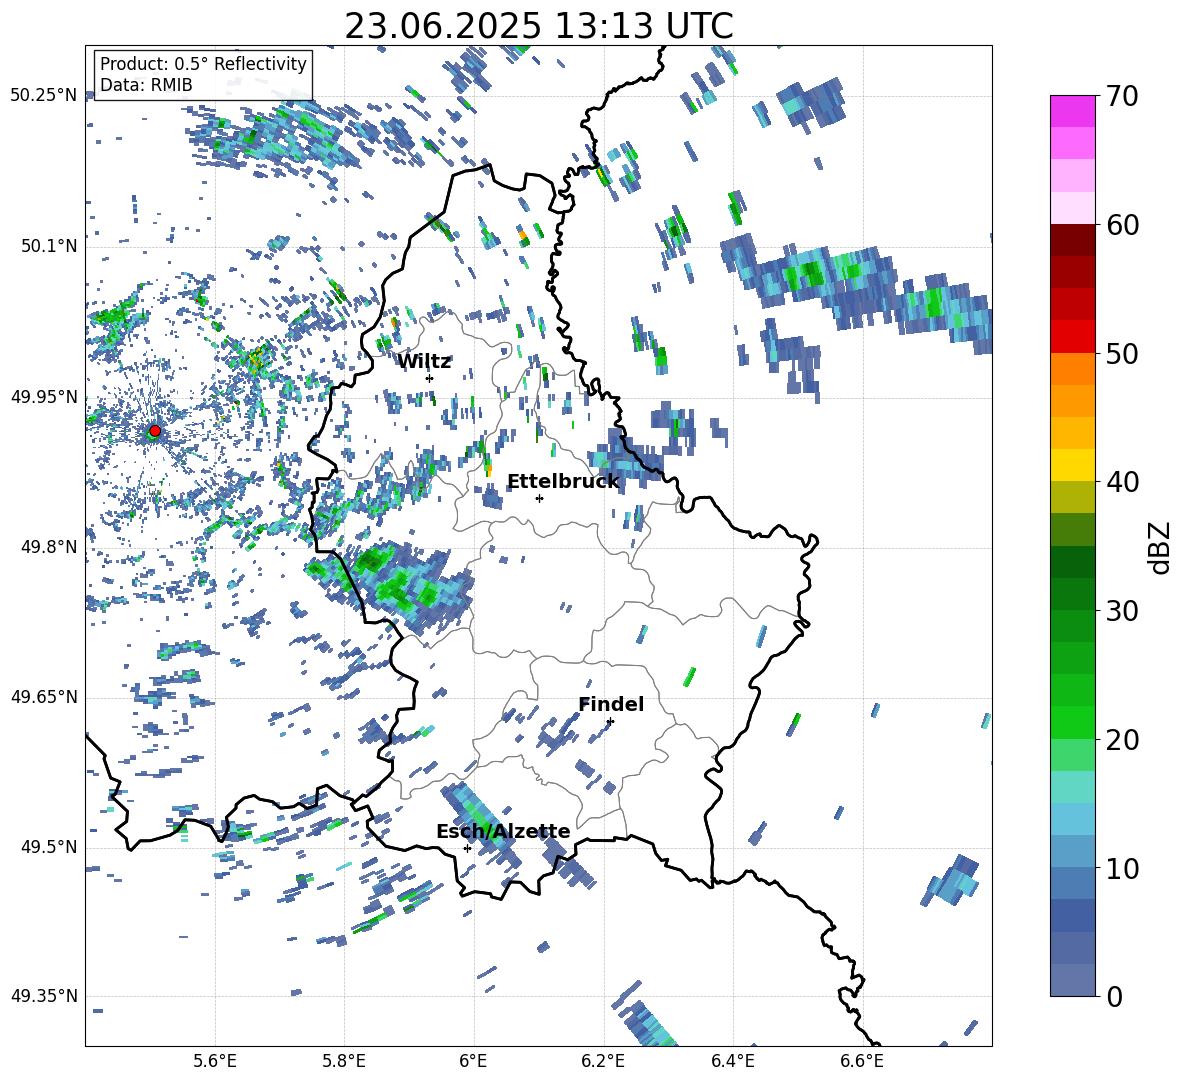This screenshot has width=1184, height=1081.
Task: Click the Wiltz city label
Action: point(424,362)
